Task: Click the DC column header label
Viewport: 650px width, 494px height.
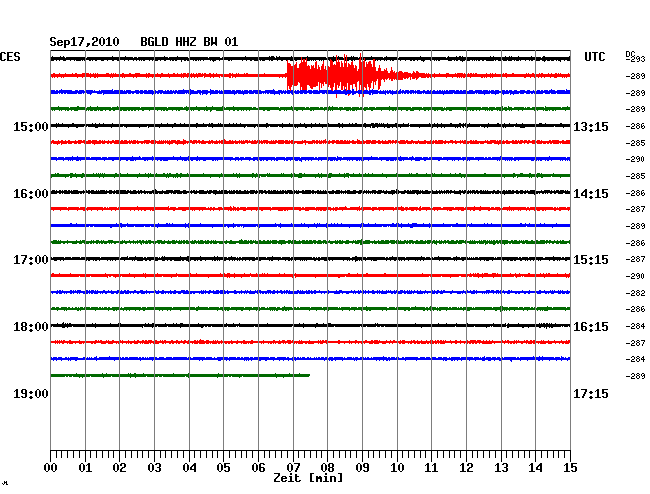Action: 630,53
